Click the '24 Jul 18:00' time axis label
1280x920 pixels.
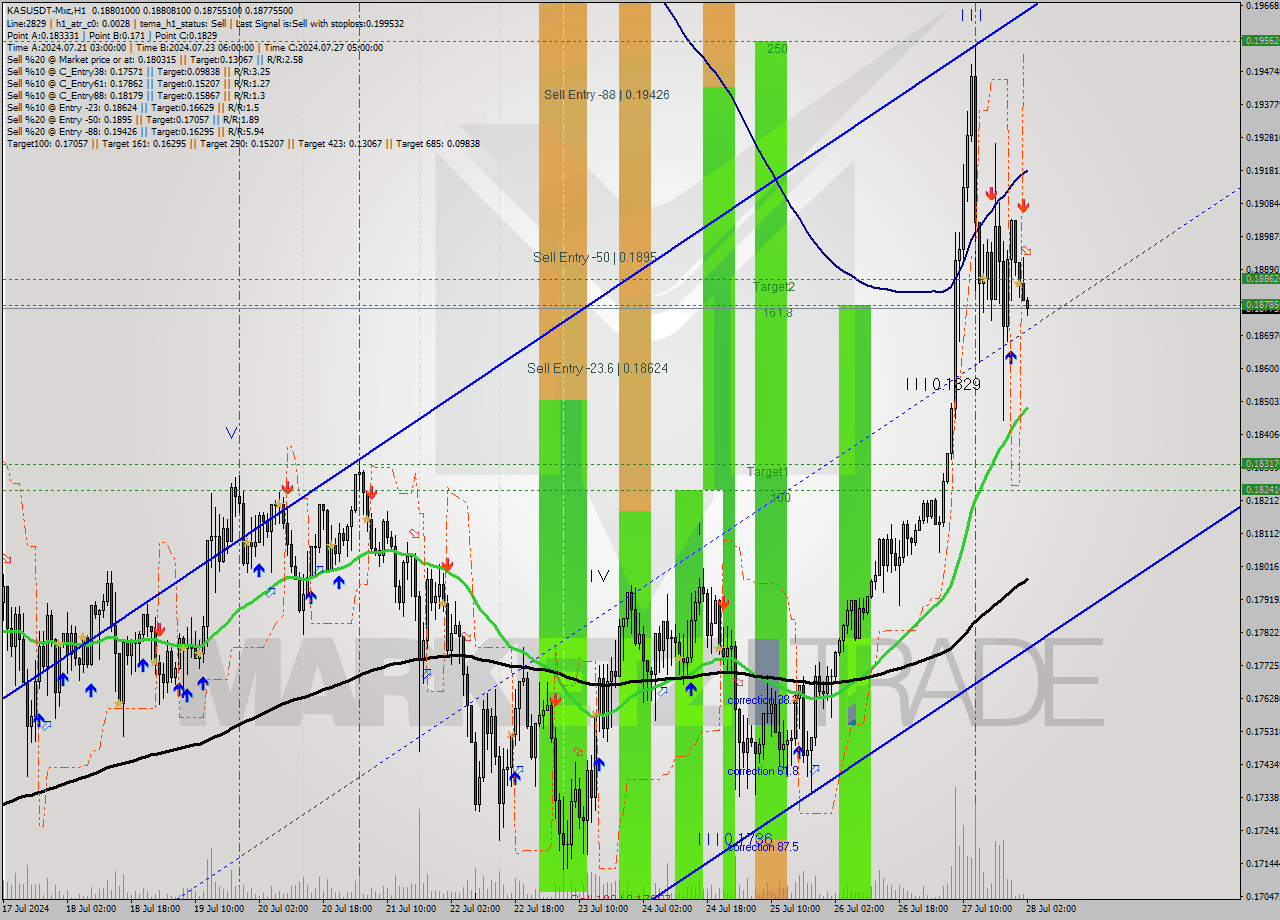[730, 909]
